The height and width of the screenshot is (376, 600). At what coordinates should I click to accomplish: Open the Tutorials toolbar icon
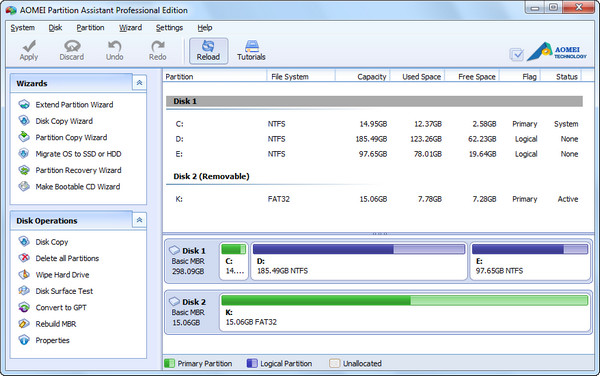pos(251,46)
